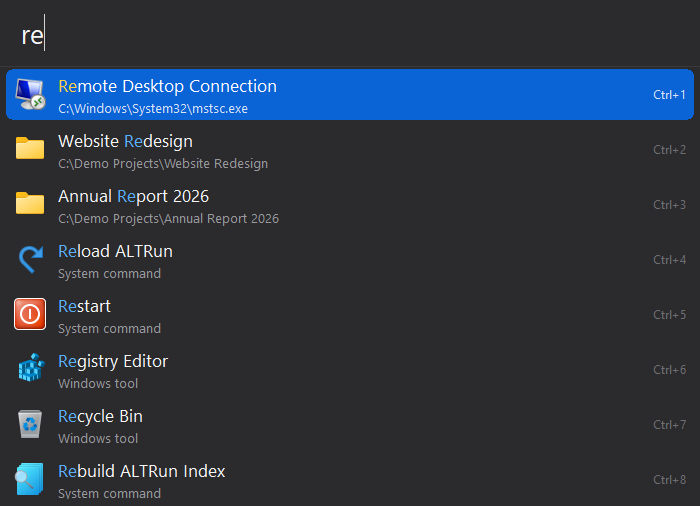The width and height of the screenshot is (700, 506).
Task: Select the Annual Report 2026 result title
Action: (133, 196)
